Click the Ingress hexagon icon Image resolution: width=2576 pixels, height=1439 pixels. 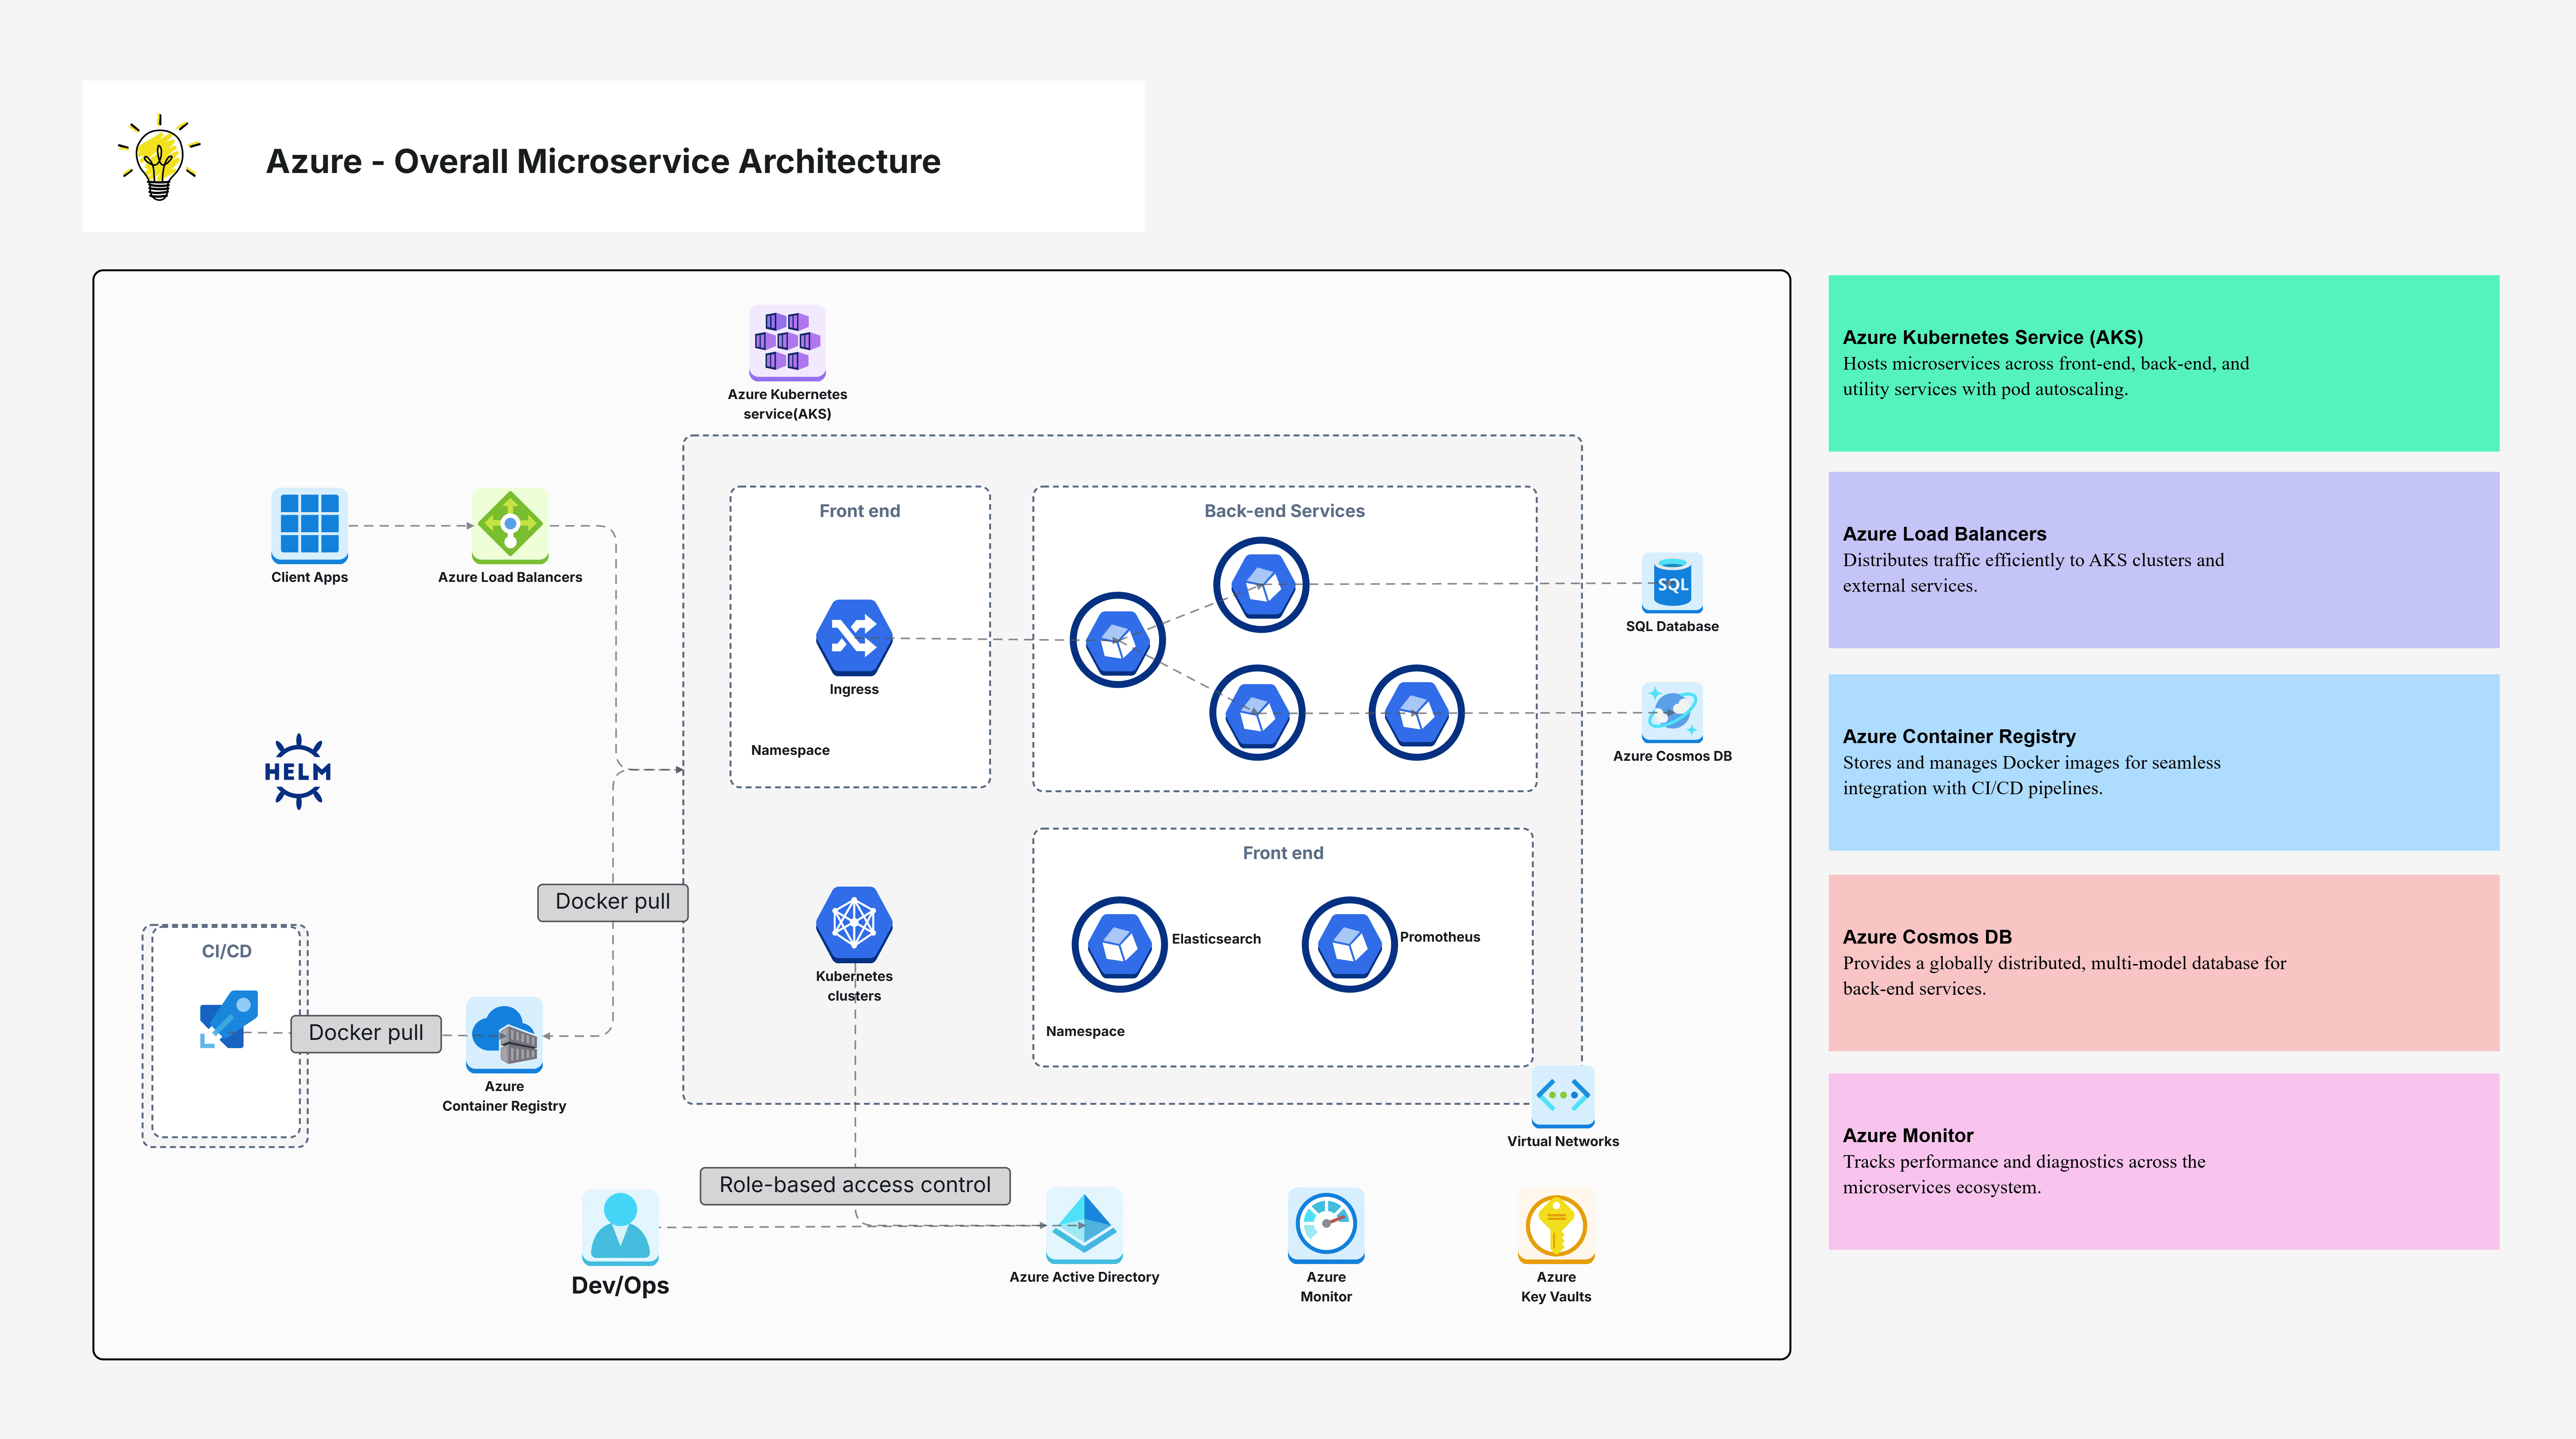tap(854, 638)
